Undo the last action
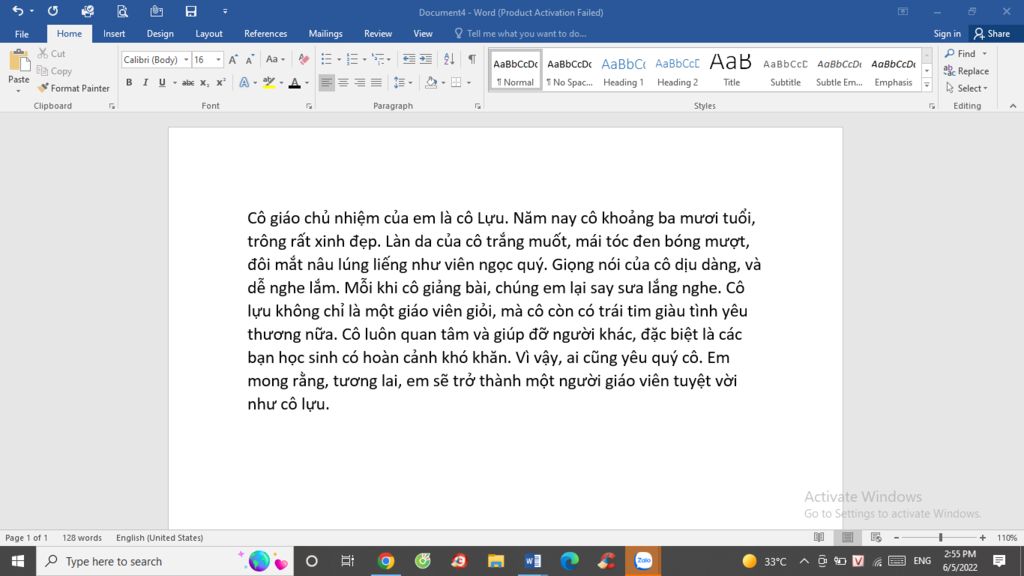The width and height of the screenshot is (1024, 576). pyautogui.click(x=17, y=11)
